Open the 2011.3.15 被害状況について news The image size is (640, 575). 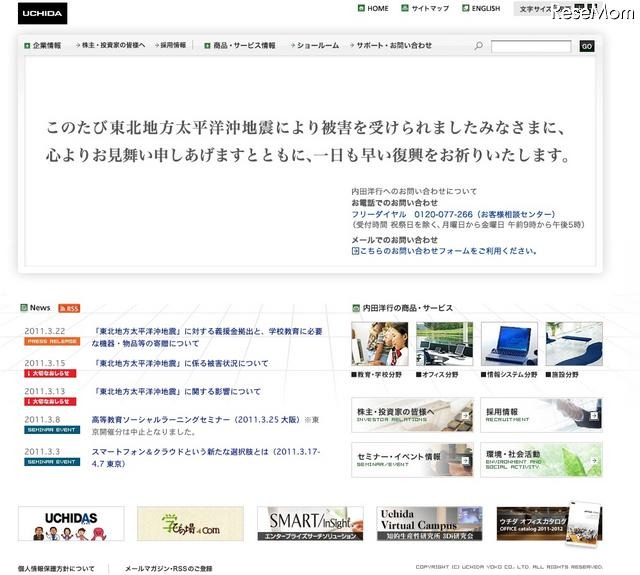coord(180,363)
